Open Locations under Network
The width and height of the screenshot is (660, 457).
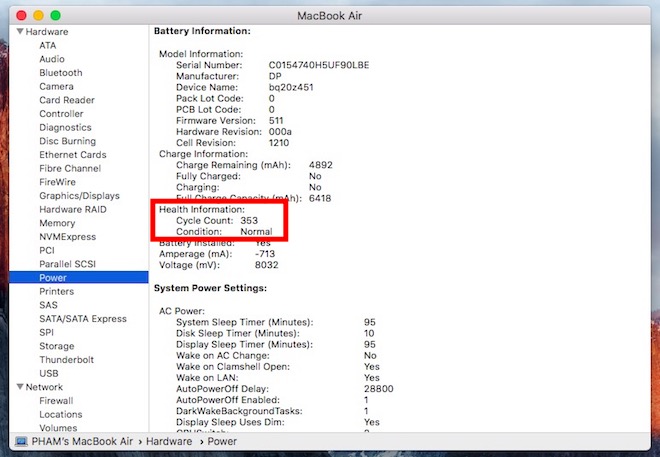pyautogui.click(x=61, y=414)
